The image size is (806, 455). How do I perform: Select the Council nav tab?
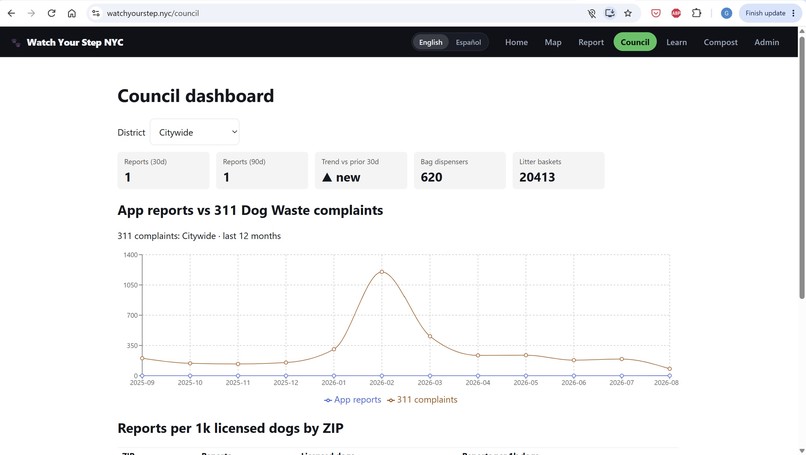point(635,42)
